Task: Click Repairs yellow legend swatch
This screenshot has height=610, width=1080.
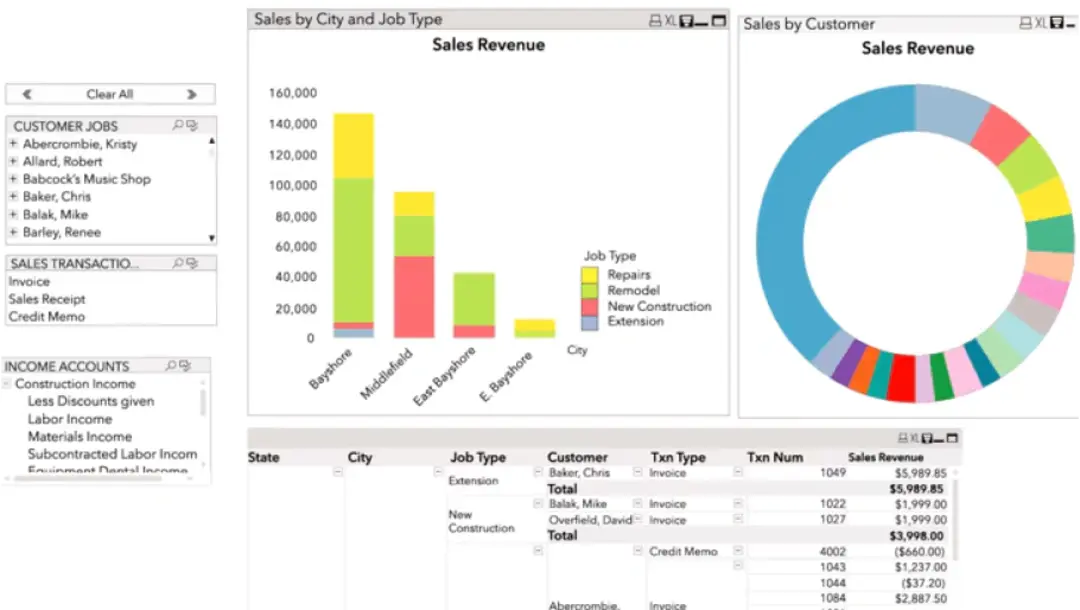Action: click(x=590, y=275)
